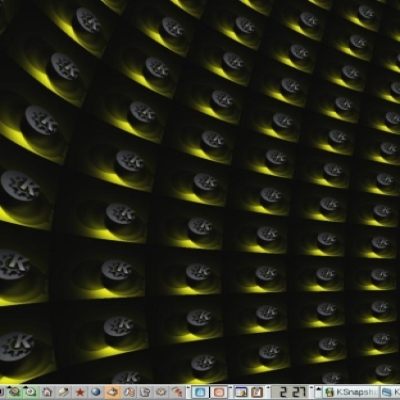Launch the red star icon in panel
This screenshot has height=400, width=400.
(80, 392)
